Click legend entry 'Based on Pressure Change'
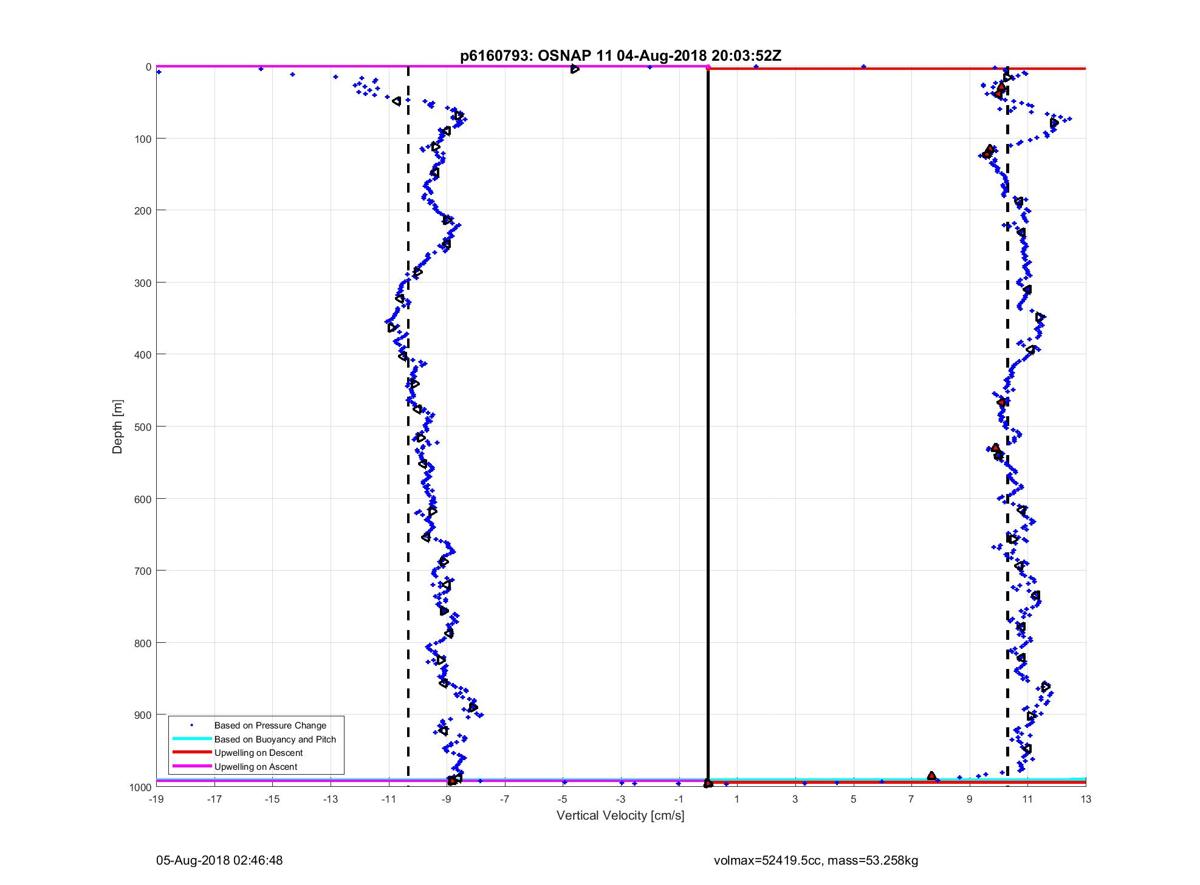The width and height of the screenshot is (1200, 885). [x=270, y=725]
